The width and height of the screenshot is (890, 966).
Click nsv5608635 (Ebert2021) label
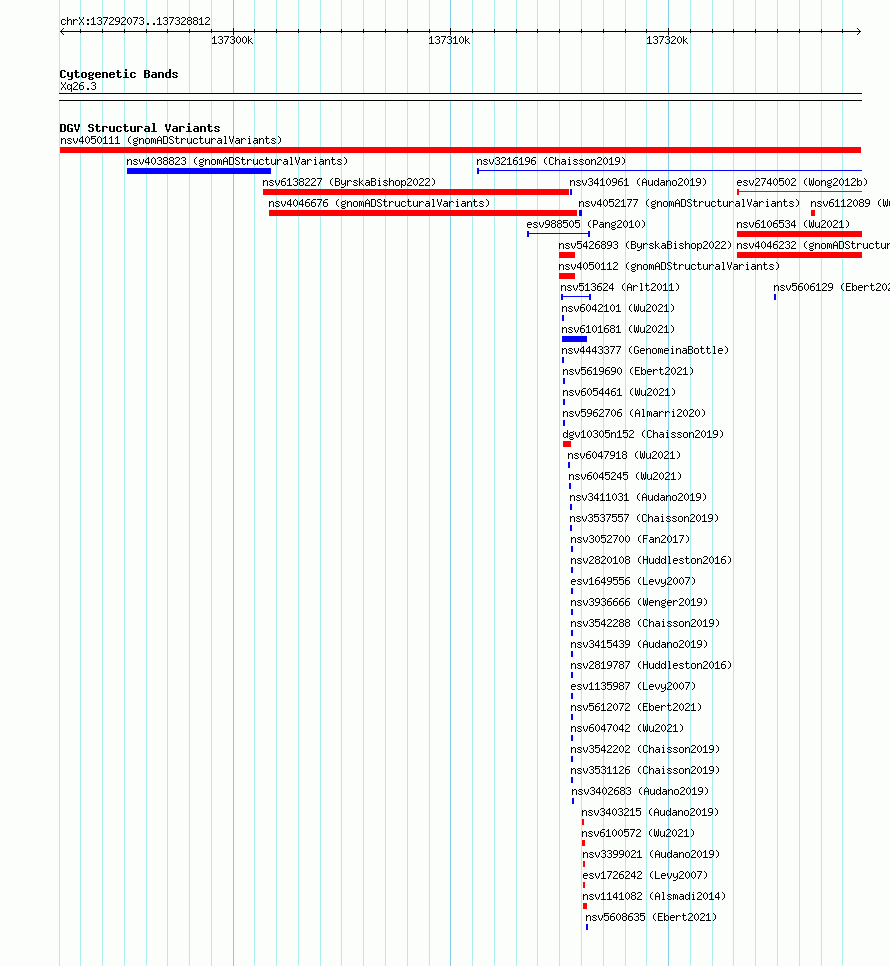pos(651,915)
